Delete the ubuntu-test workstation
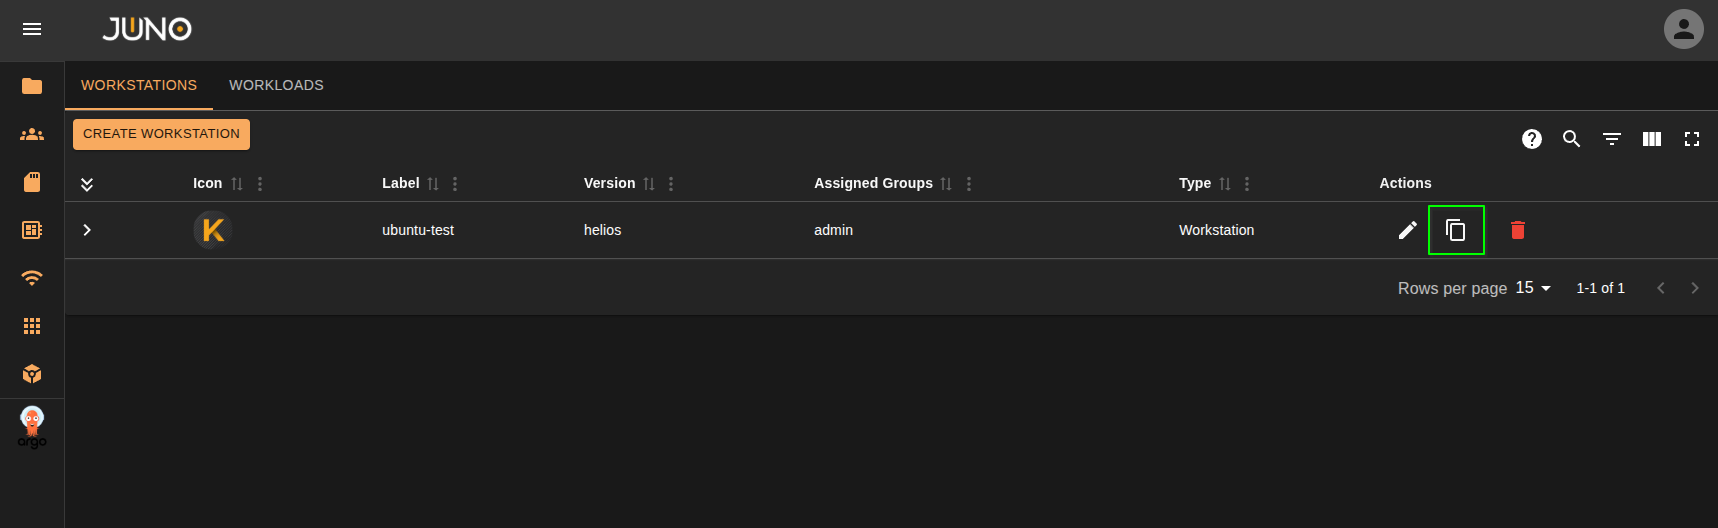 (x=1517, y=230)
